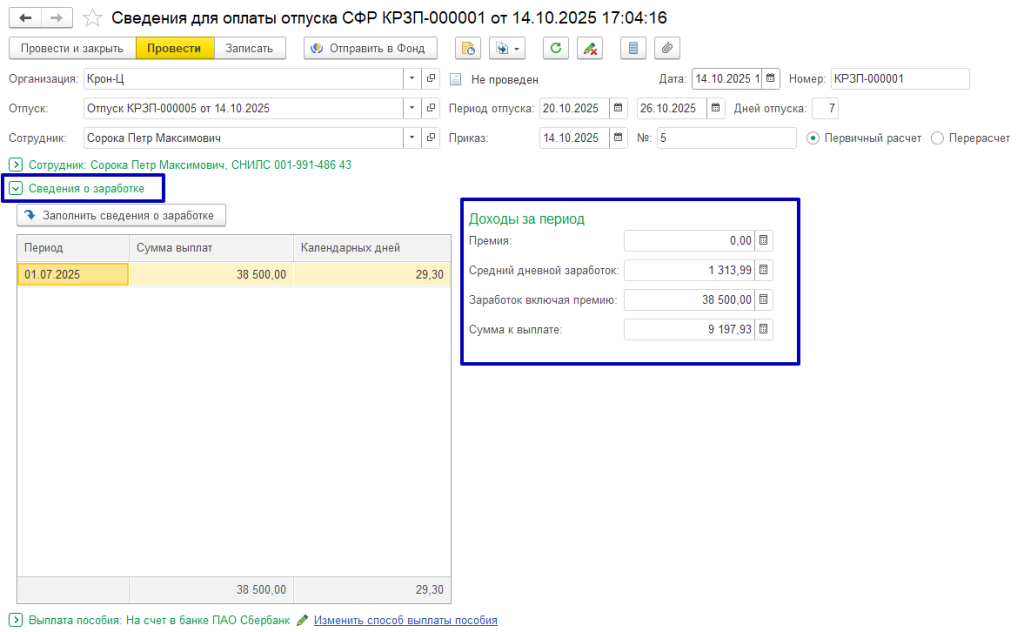The image size is (1024, 632).
Task: Click Изменить способ выплаты пособия link
Action: pos(405,620)
